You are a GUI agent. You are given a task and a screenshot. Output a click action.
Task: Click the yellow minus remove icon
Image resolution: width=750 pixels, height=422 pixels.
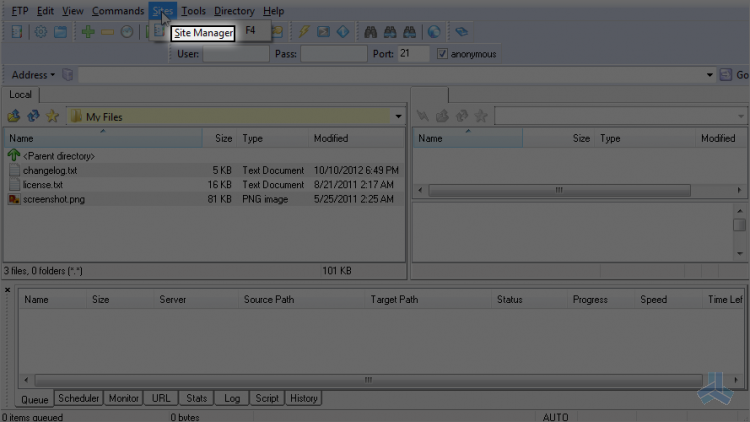[x=108, y=32]
